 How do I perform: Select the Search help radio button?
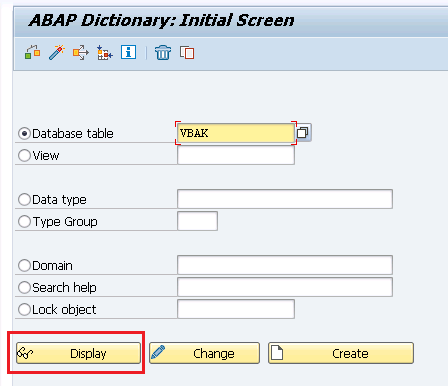24,288
